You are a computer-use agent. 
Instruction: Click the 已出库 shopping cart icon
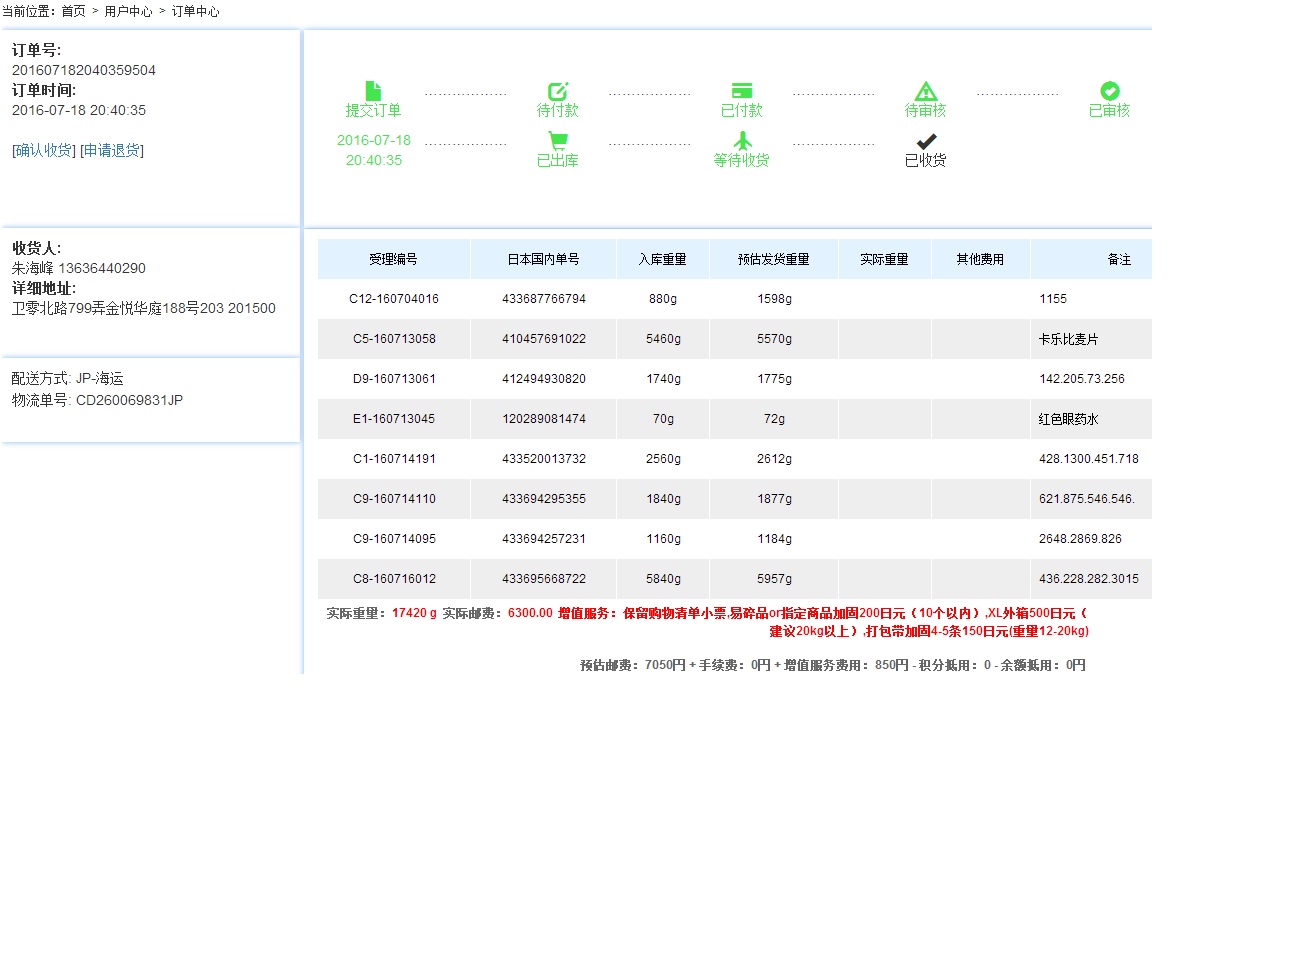coord(558,140)
